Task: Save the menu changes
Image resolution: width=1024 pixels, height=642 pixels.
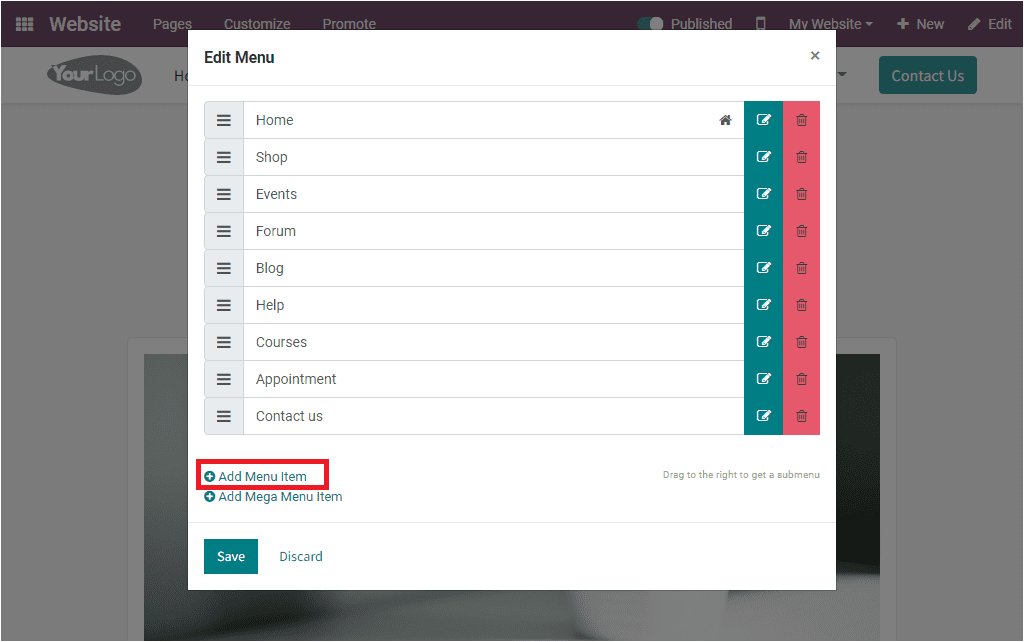Action: pyautogui.click(x=231, y=556)
